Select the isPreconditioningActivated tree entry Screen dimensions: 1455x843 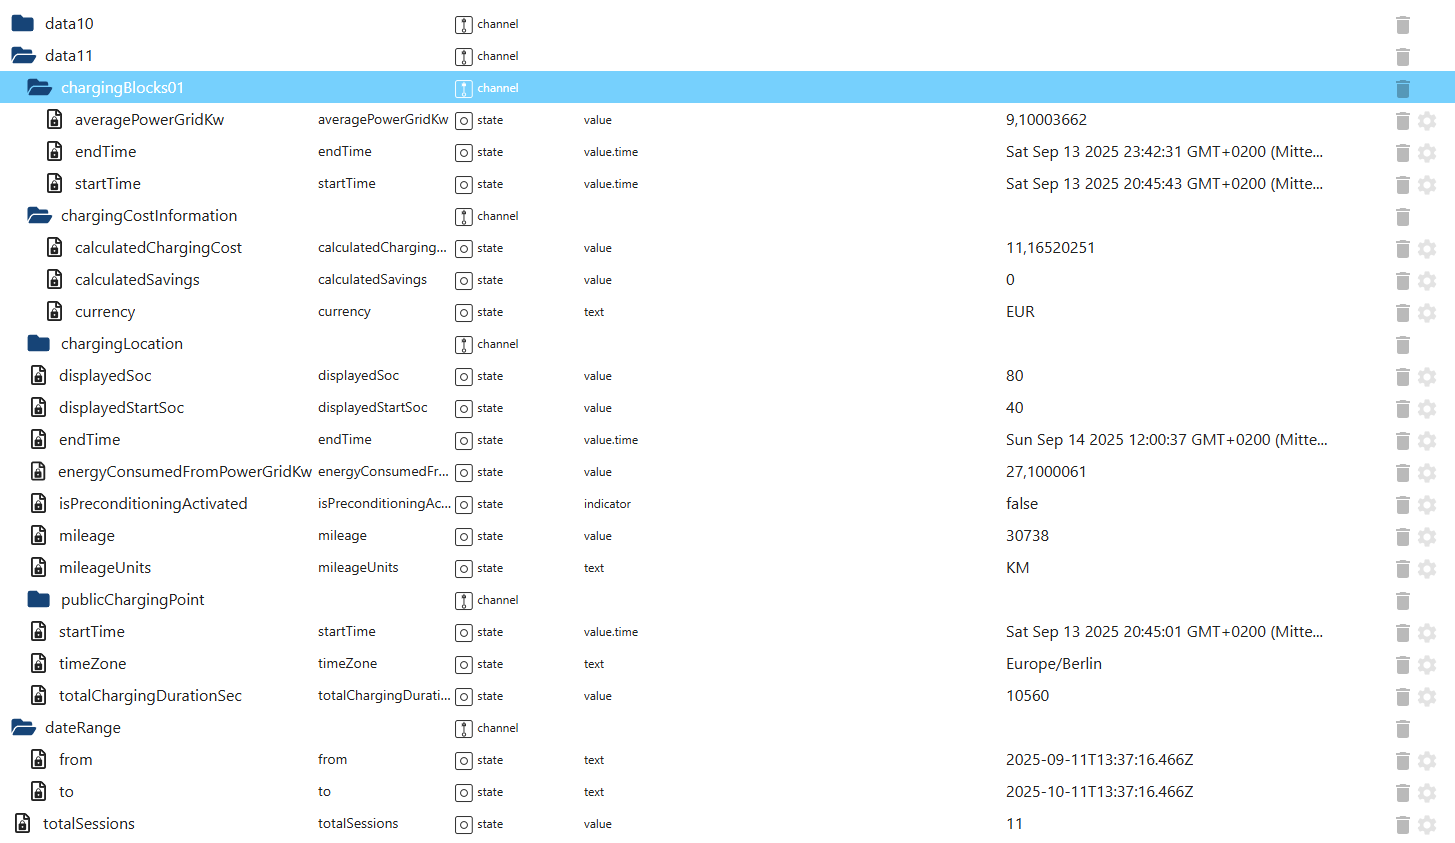[152, 504]
